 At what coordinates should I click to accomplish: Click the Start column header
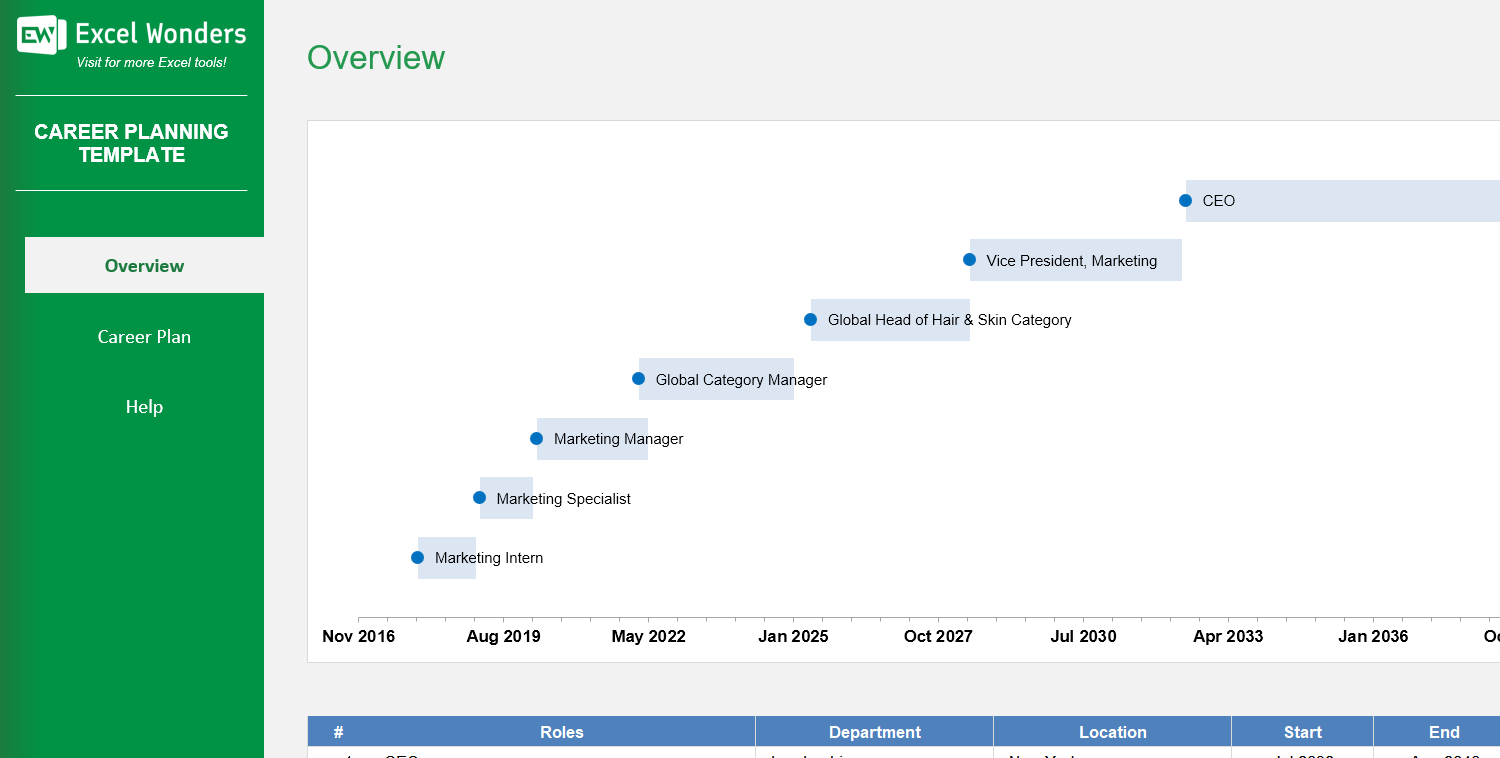[x=1302, y=731]
